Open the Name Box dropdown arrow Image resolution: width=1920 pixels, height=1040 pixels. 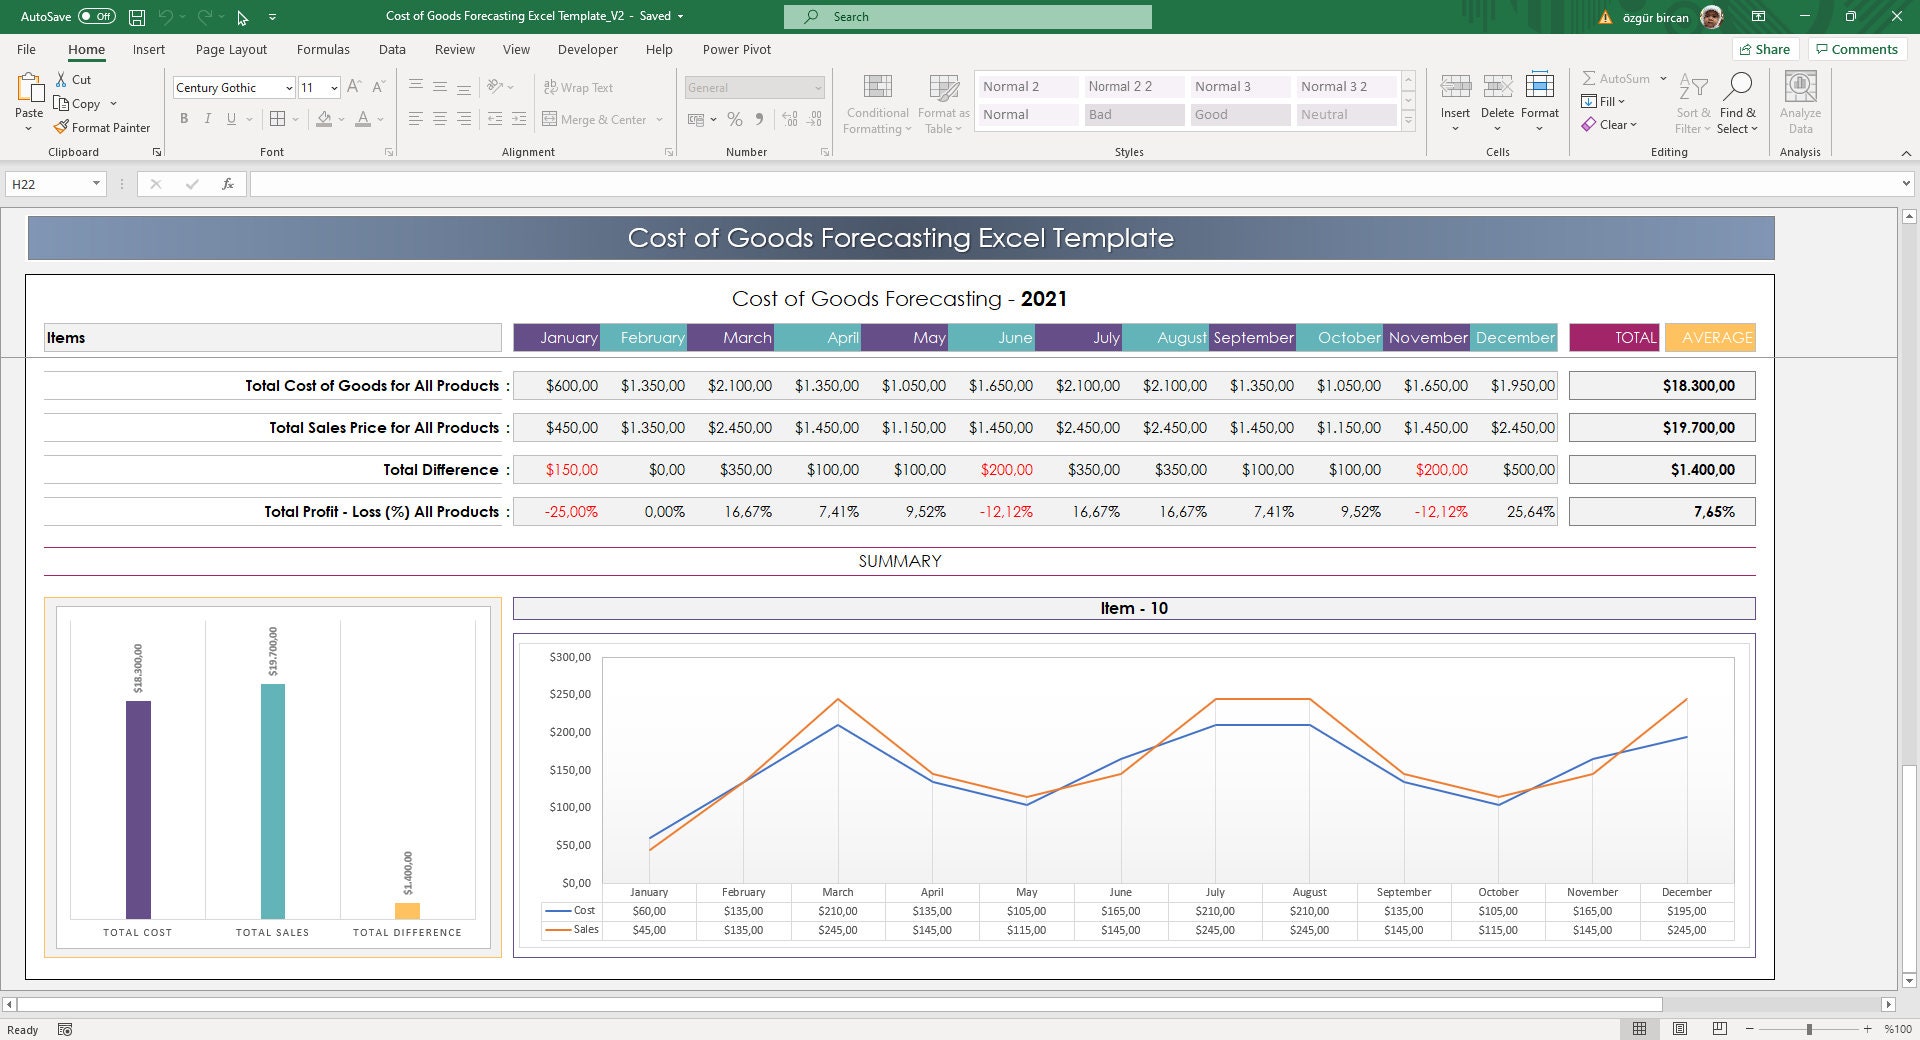click(x=96, y=184)
